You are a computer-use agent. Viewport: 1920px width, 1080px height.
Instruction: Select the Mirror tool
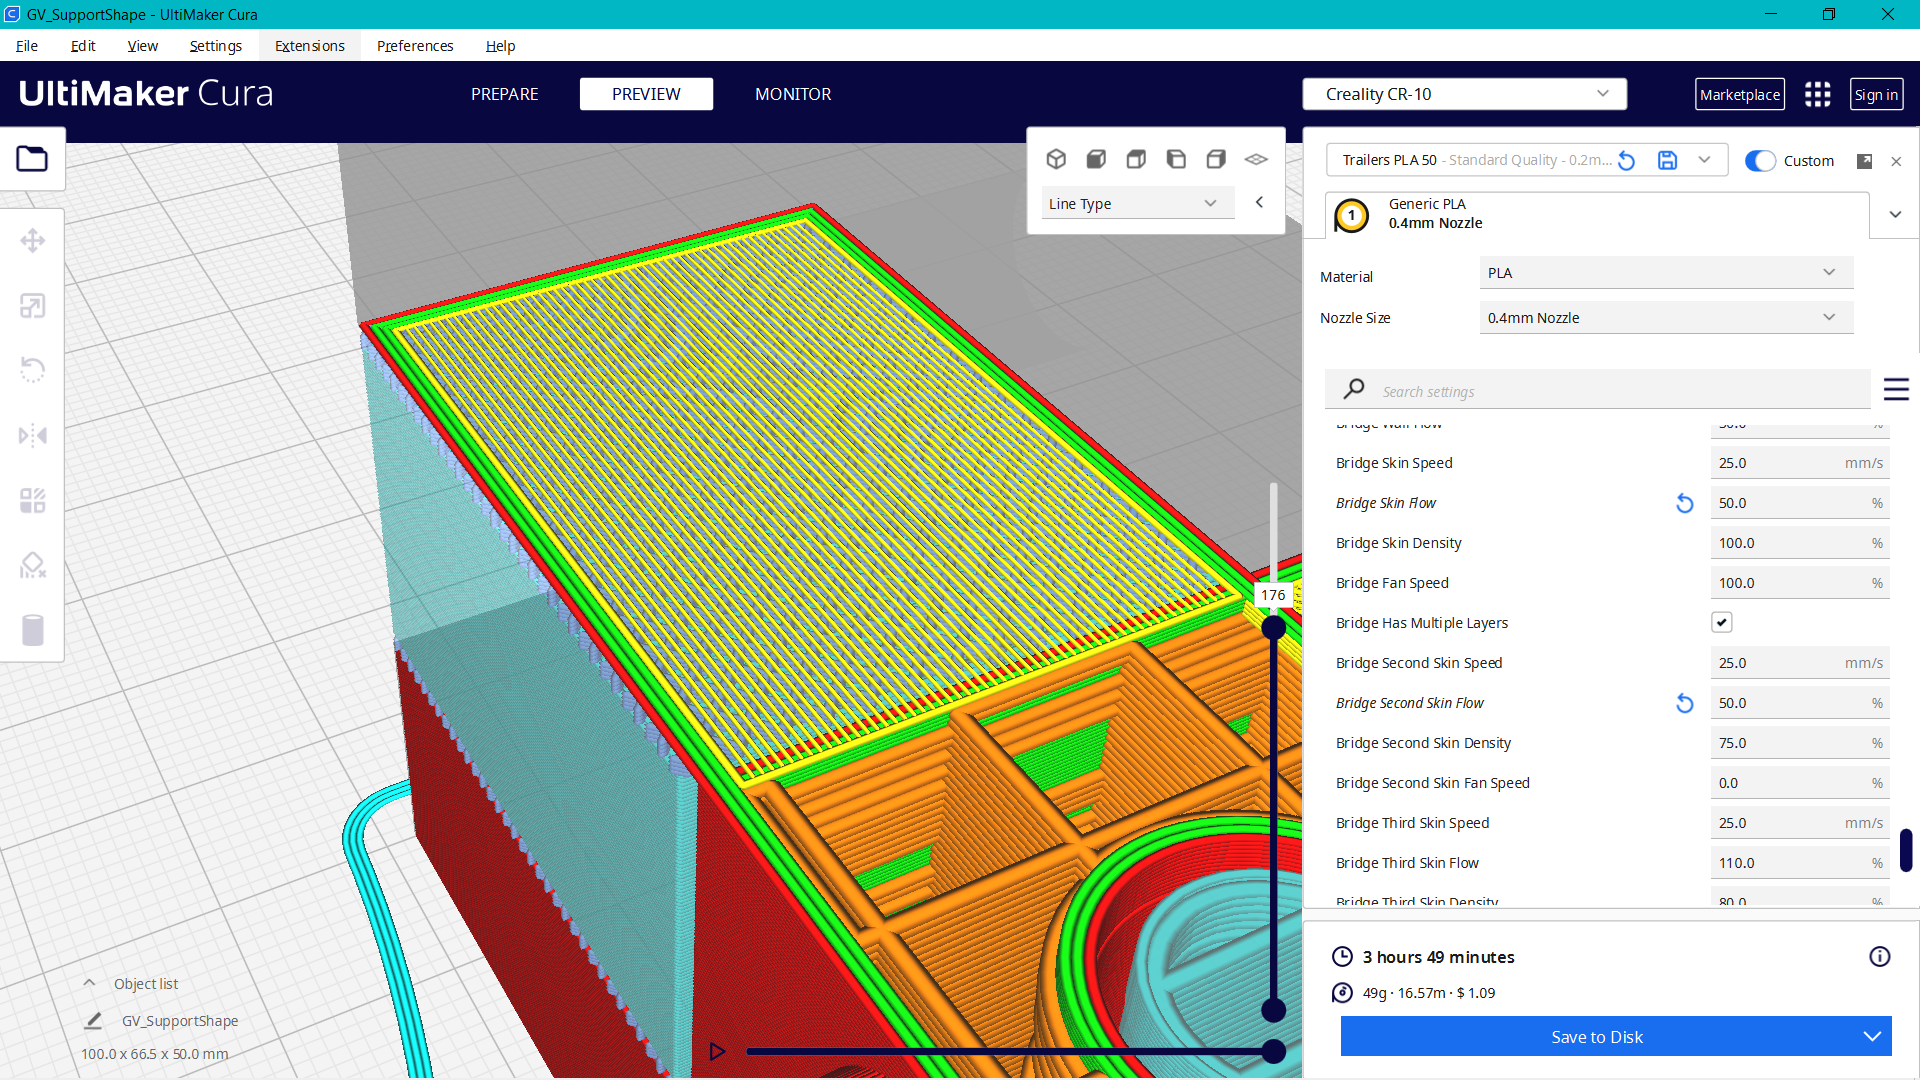(x=33, y=434)
